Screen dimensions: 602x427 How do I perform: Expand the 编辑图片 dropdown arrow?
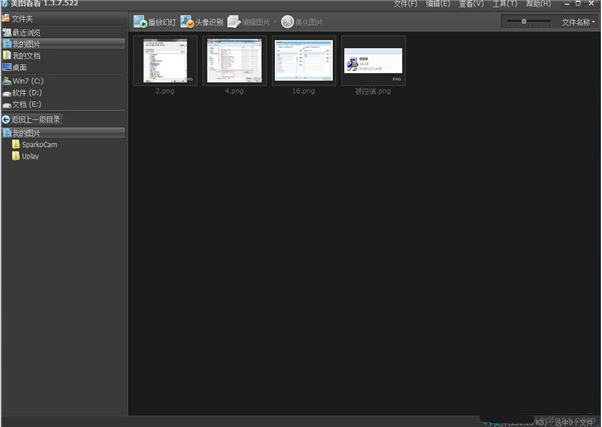[x=274, y=22]
